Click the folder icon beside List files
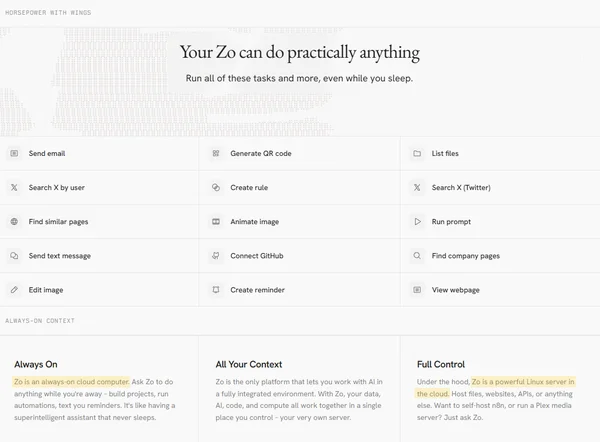Image resolution: width=600 pixels, height=442 pixels. (417, 153)
